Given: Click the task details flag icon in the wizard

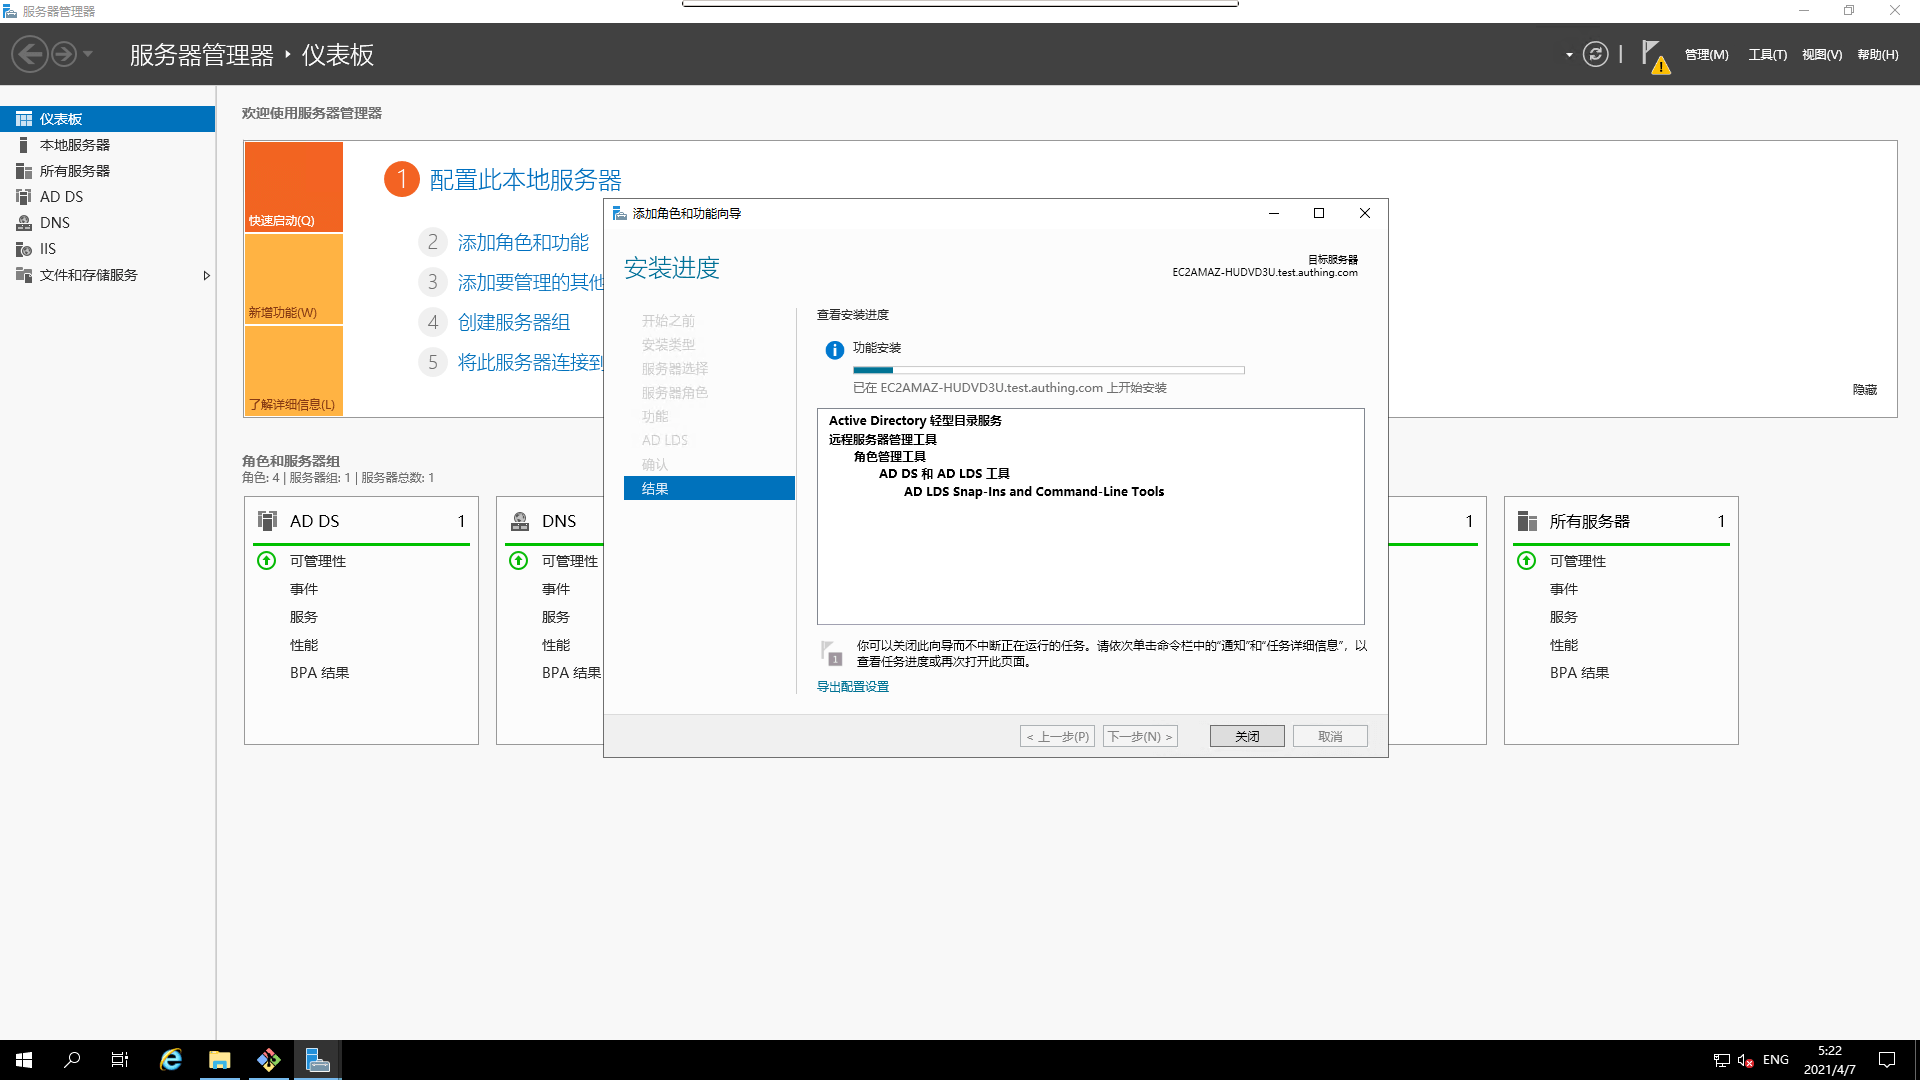Looking at the screenshot, I should [831, 653].
